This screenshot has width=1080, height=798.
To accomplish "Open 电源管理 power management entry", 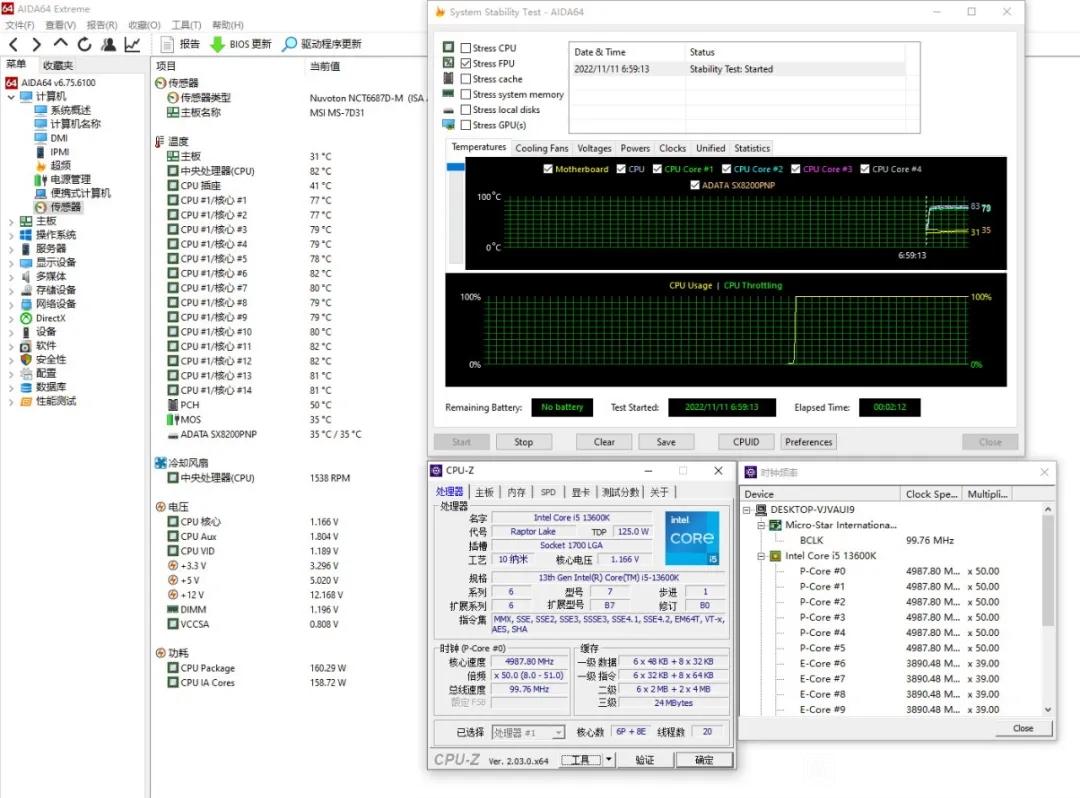I will (70, 179).
